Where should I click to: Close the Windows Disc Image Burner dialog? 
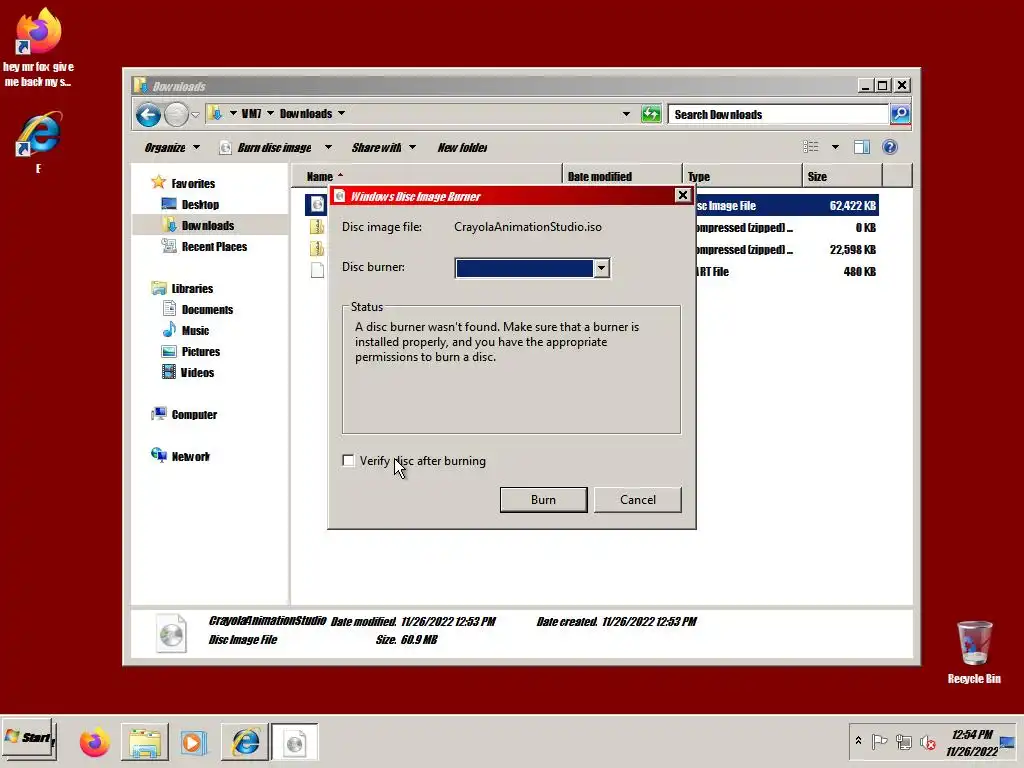[682, 195]
